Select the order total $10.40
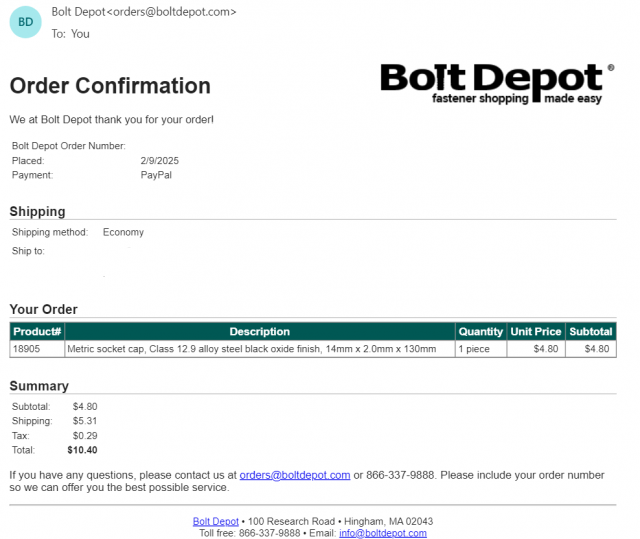 click(x=82, y=450)
